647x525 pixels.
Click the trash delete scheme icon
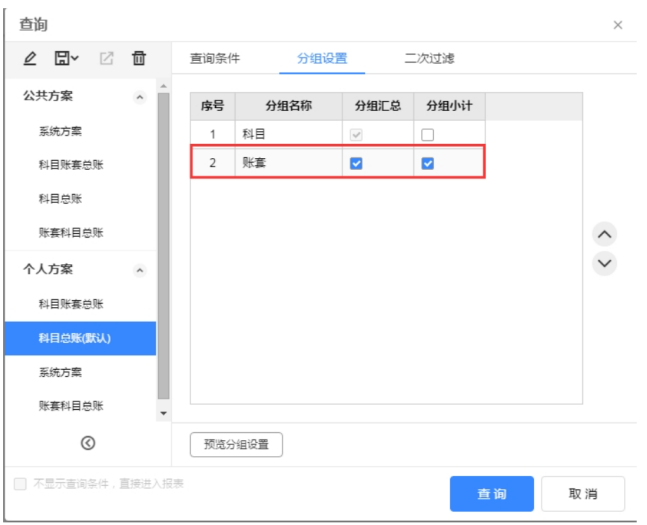coord(139,58)
